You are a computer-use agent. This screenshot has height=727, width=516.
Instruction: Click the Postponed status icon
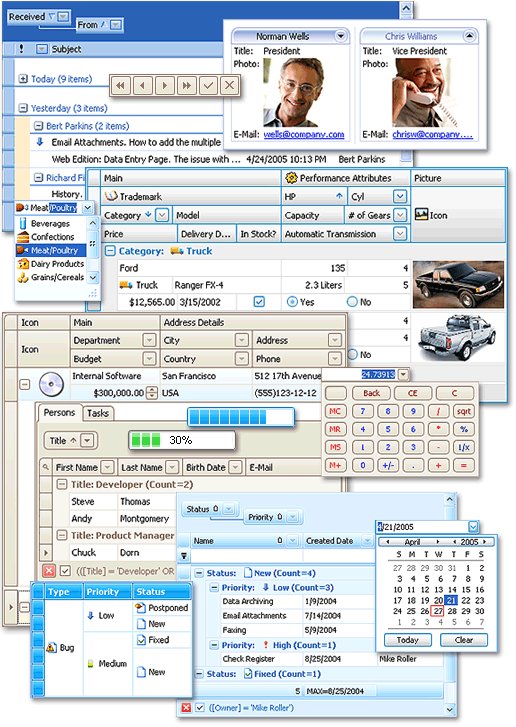coord(140,607)
